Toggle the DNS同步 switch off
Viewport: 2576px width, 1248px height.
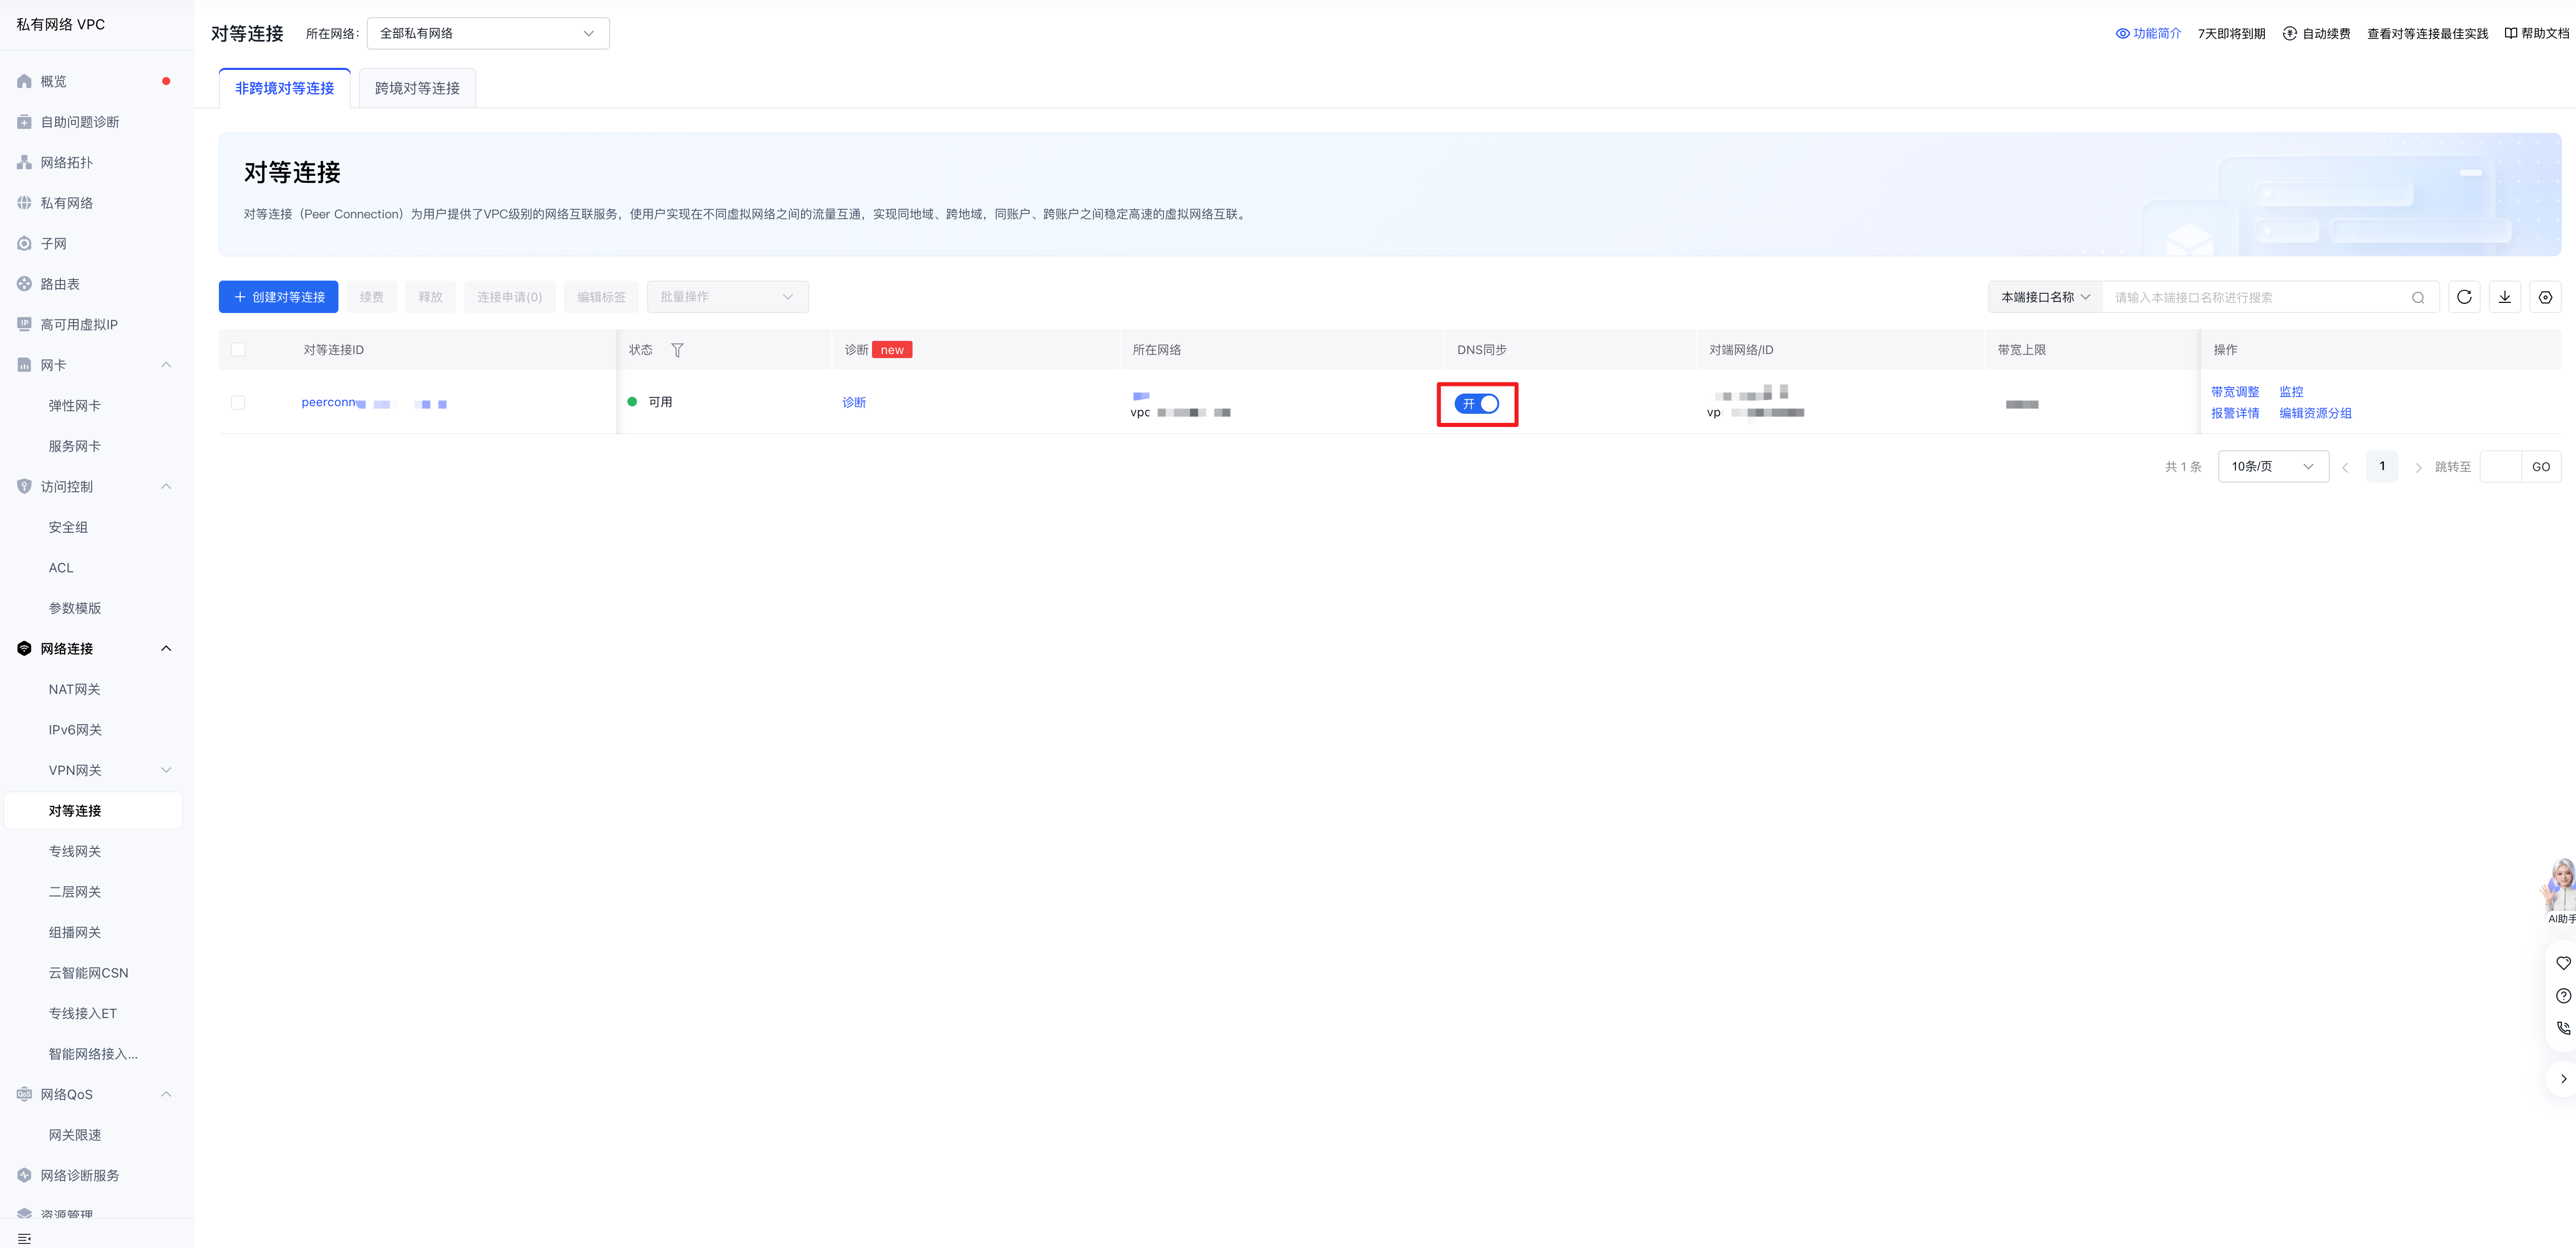tap(1477, 404)
